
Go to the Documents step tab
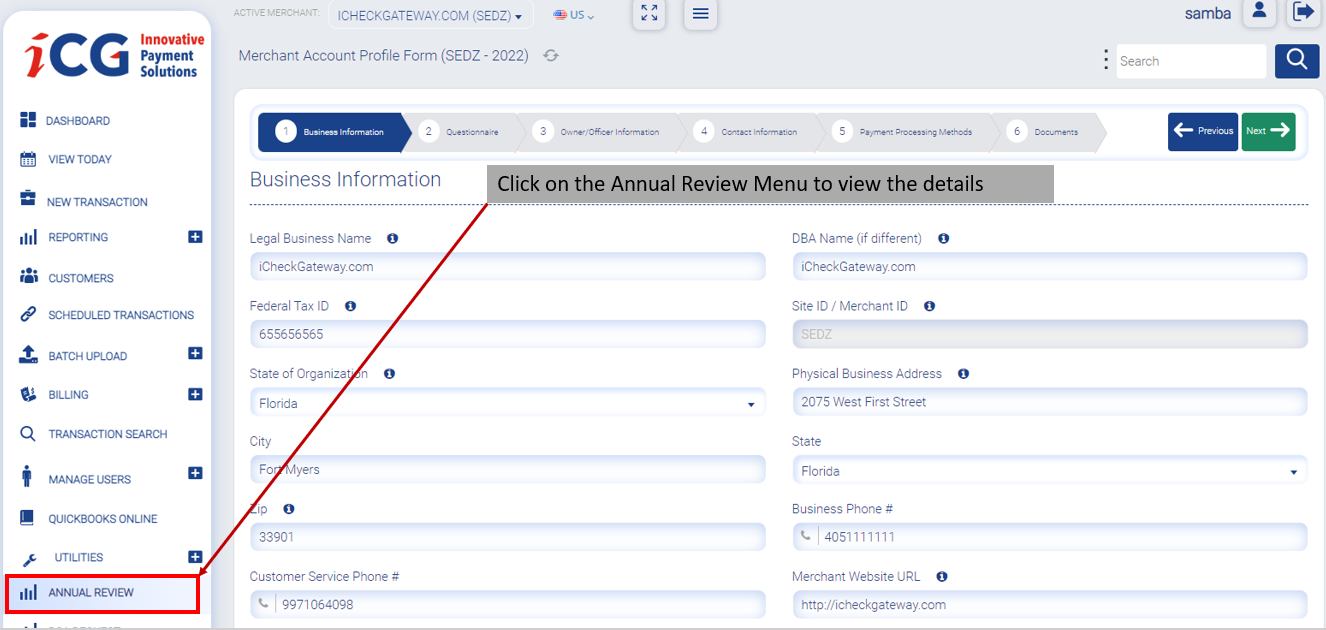click(x=1045, y=132)
